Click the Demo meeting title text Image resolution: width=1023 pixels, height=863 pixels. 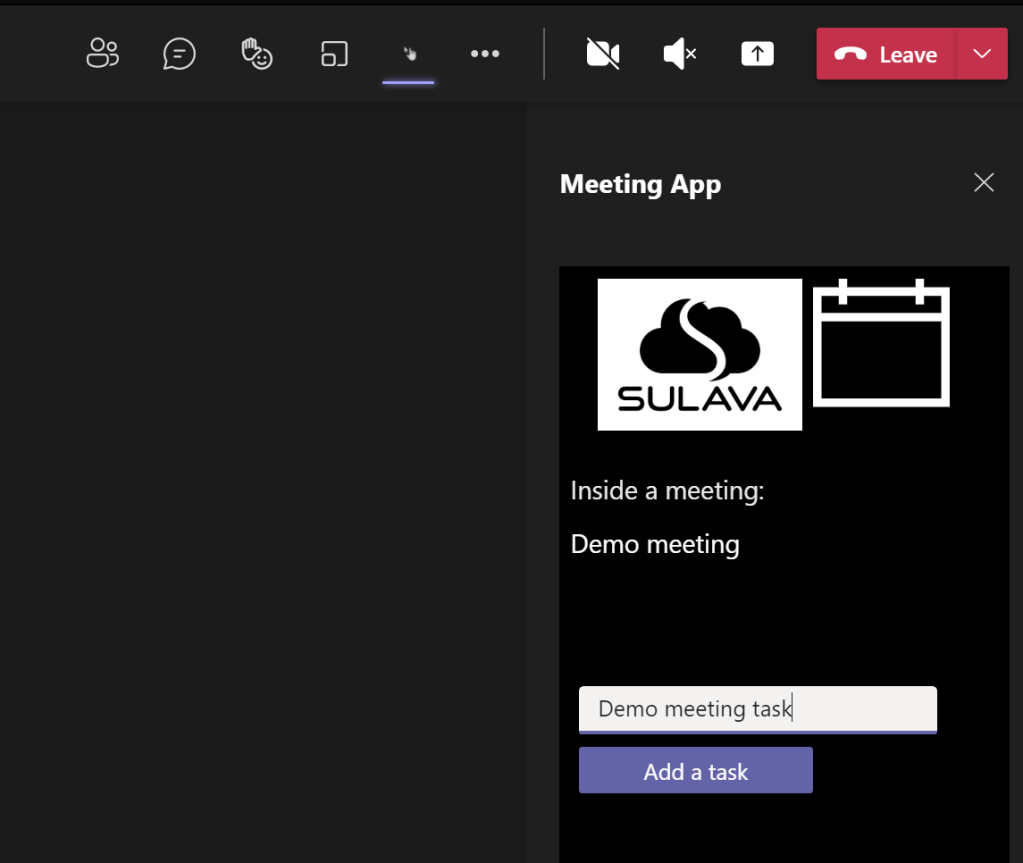pyautogui.click(x=655, y=545)
